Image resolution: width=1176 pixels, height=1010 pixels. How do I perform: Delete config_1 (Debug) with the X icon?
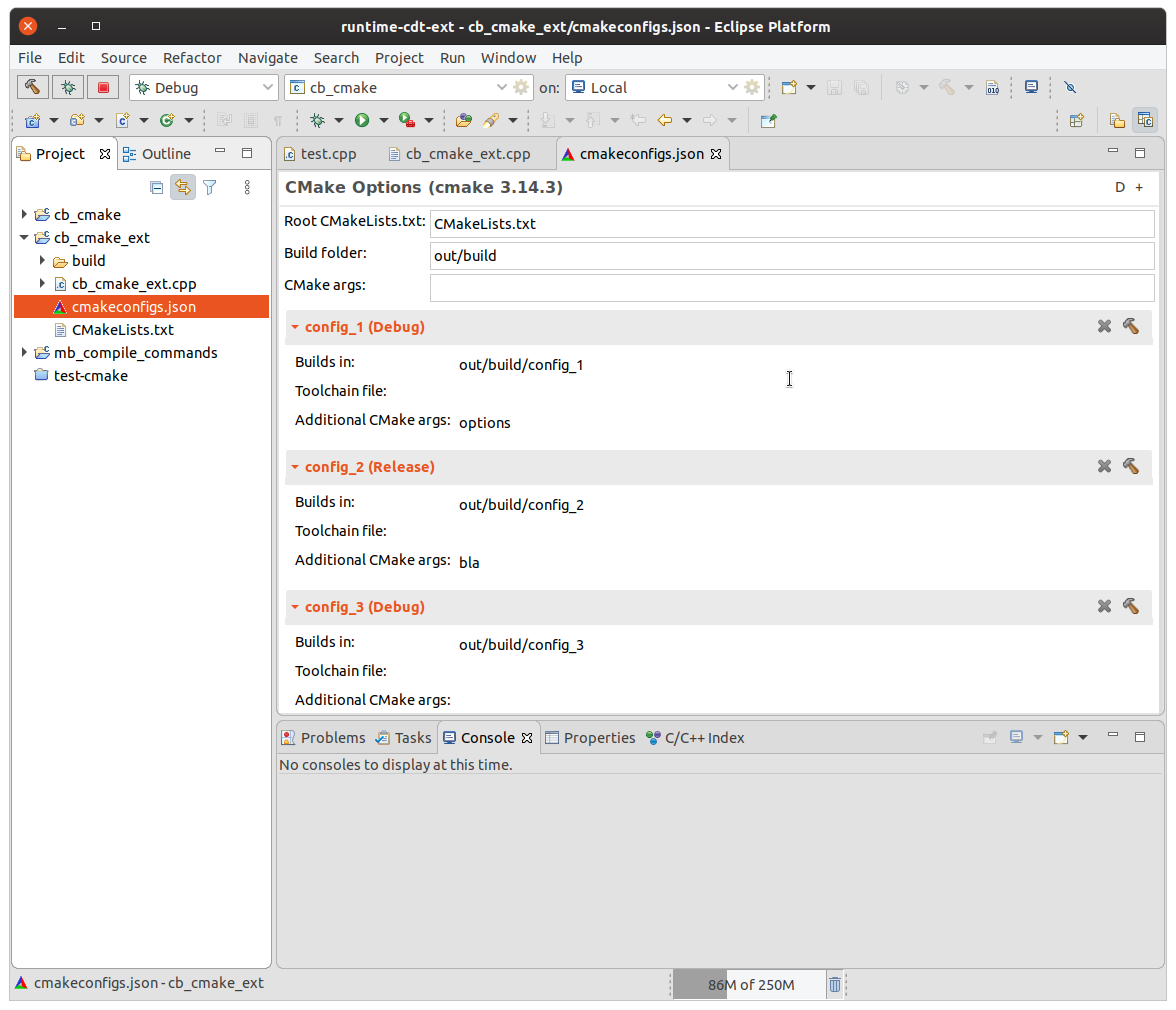pyautogui.click(x=1104, y=326)
